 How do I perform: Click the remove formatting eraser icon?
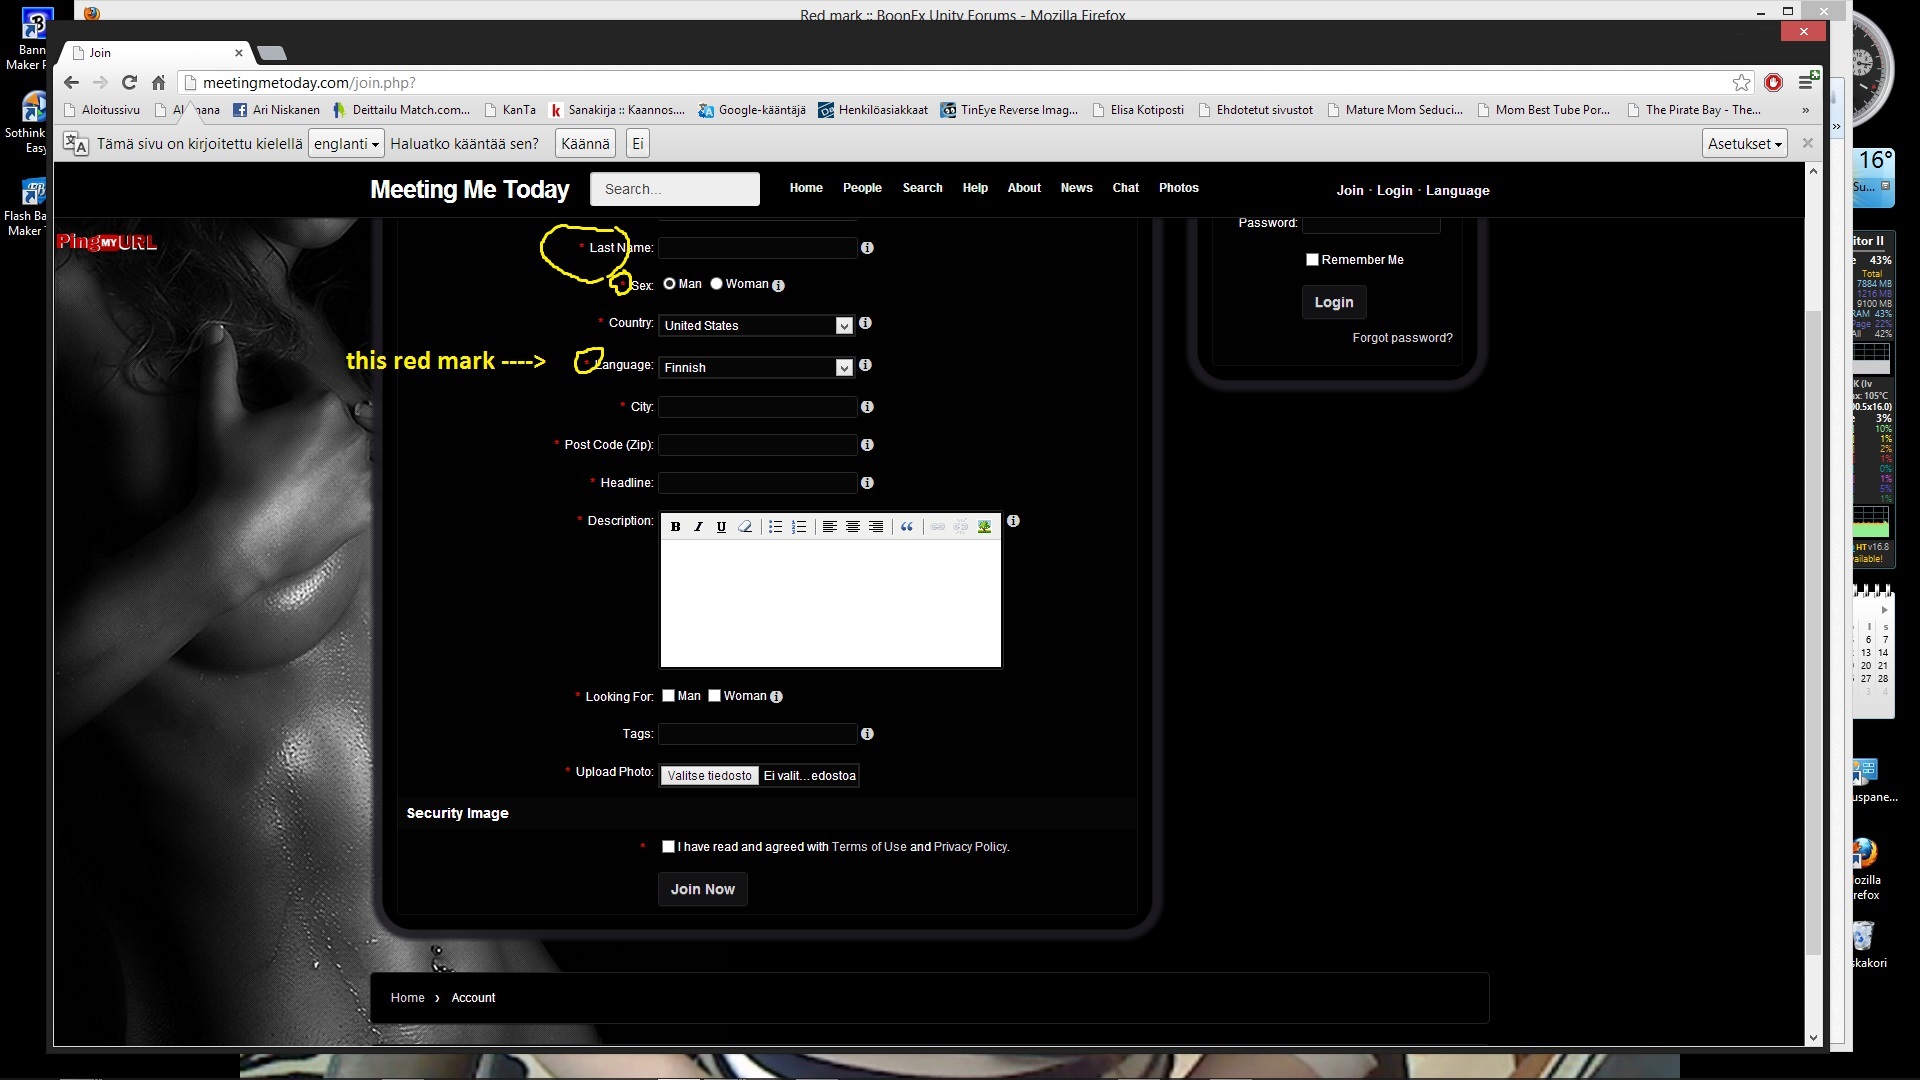click(745, 527)
